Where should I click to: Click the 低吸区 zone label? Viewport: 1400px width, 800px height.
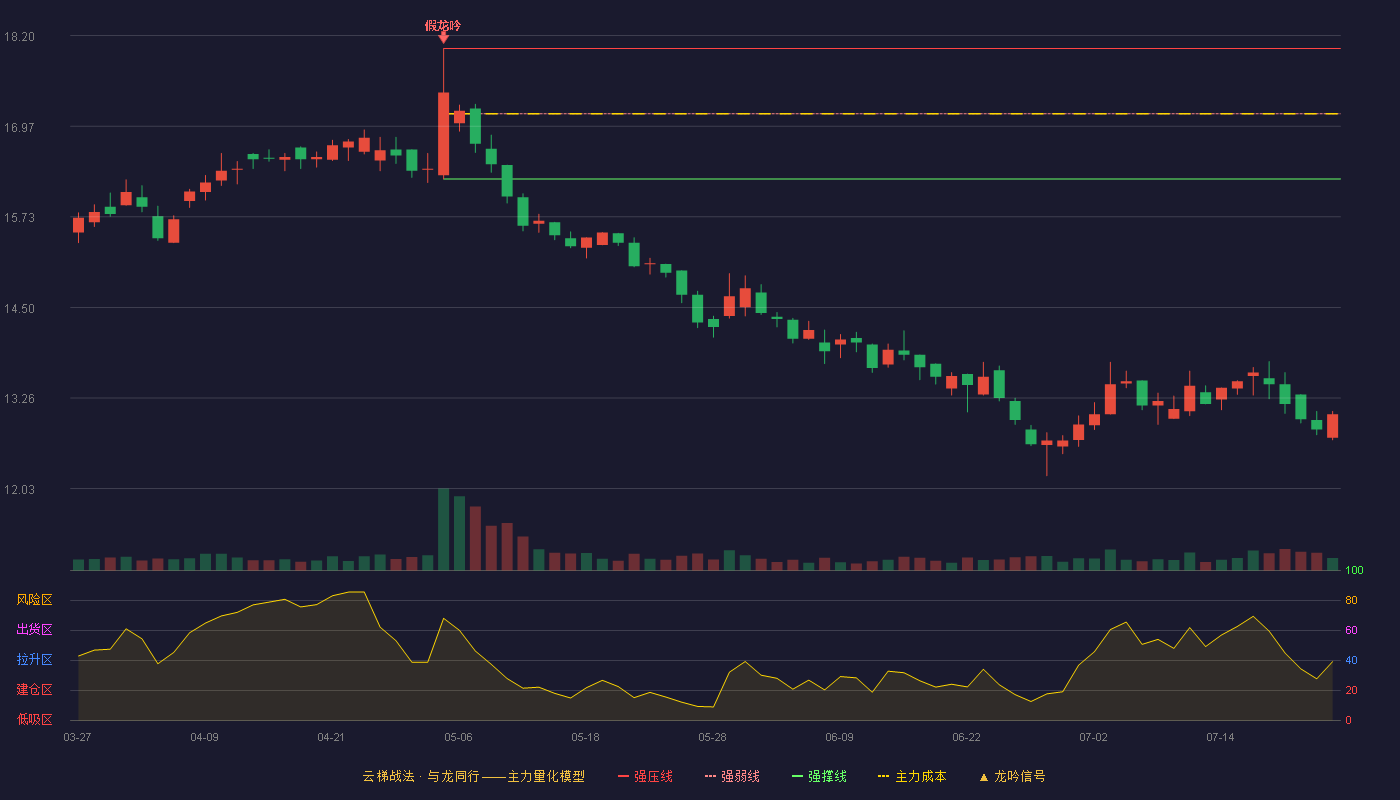[x=34, y=720]
